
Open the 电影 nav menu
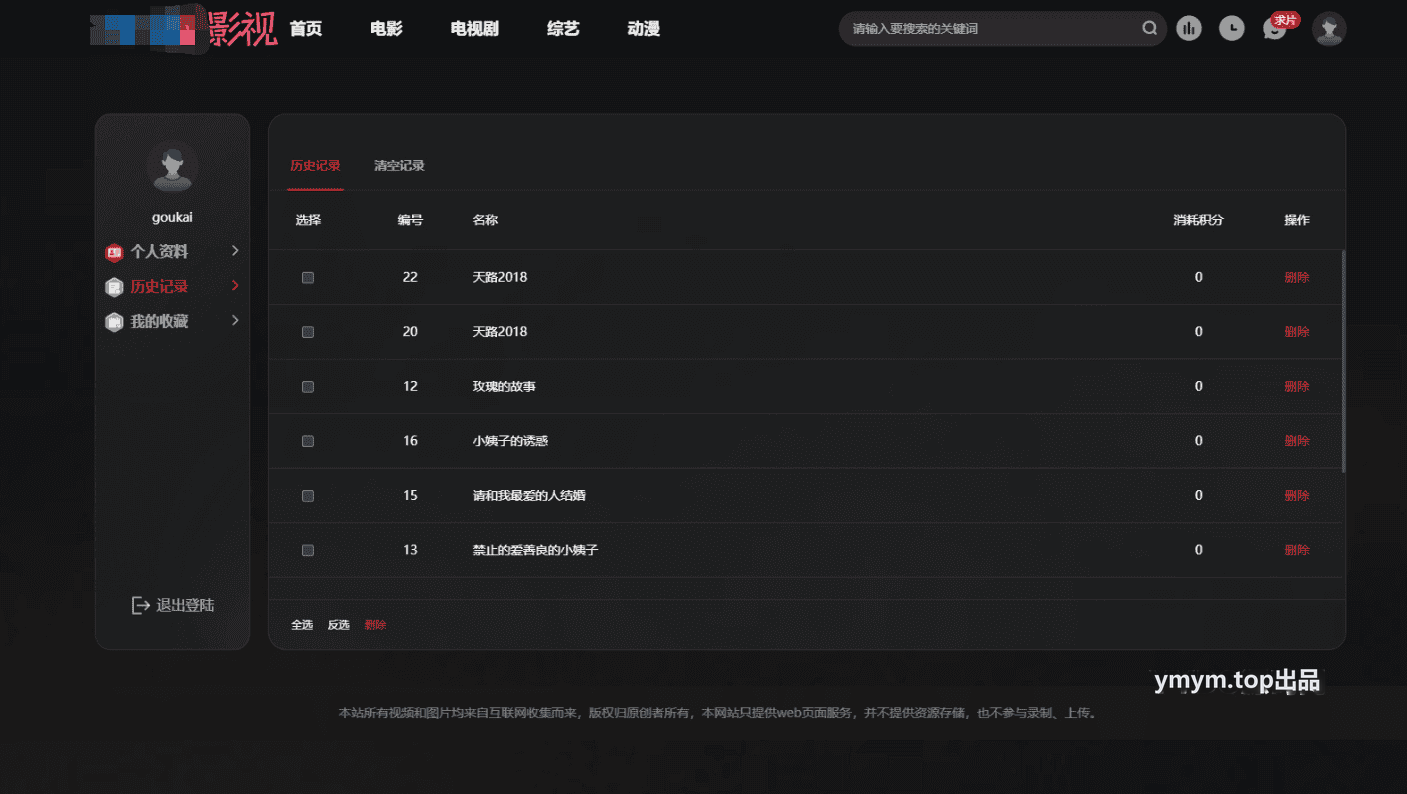pos(386,29)
